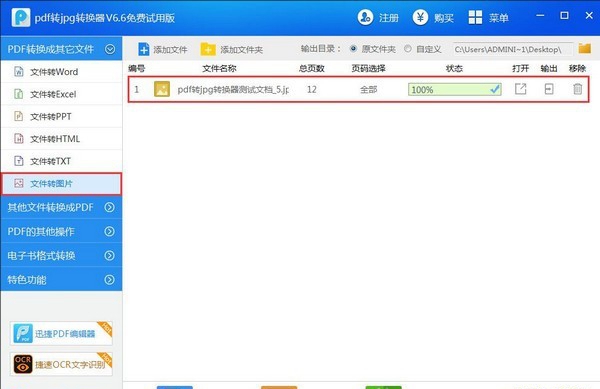600x389 pixels.
Task: Click the 状态 column header
Action: (x=454, y=68)
